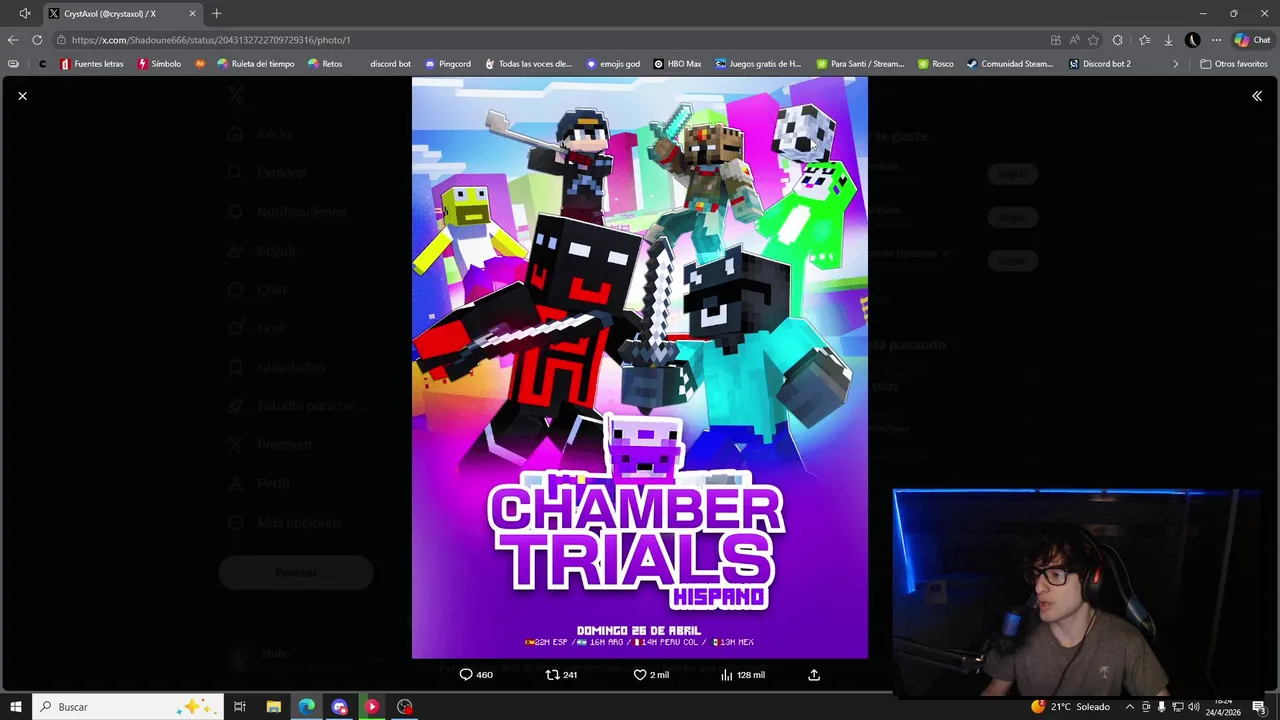
Task: Close the photo viewer with the X
Action: tap(22, 96)
